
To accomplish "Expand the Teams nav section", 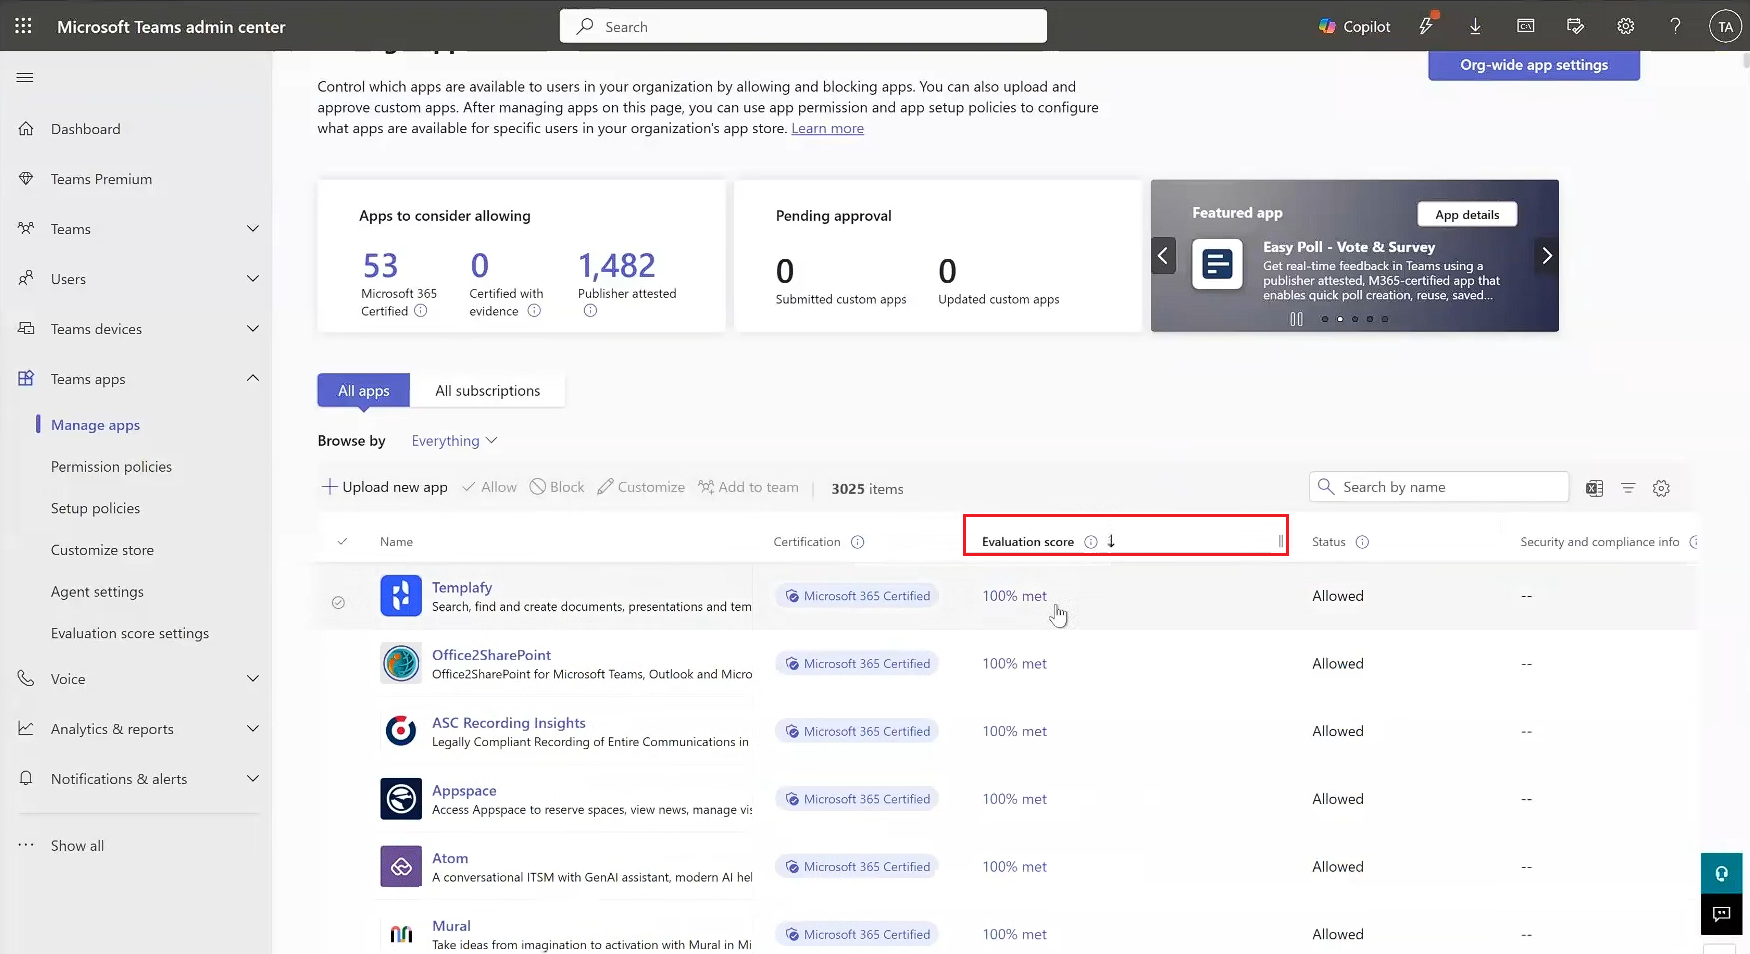I will click(253, 229).
